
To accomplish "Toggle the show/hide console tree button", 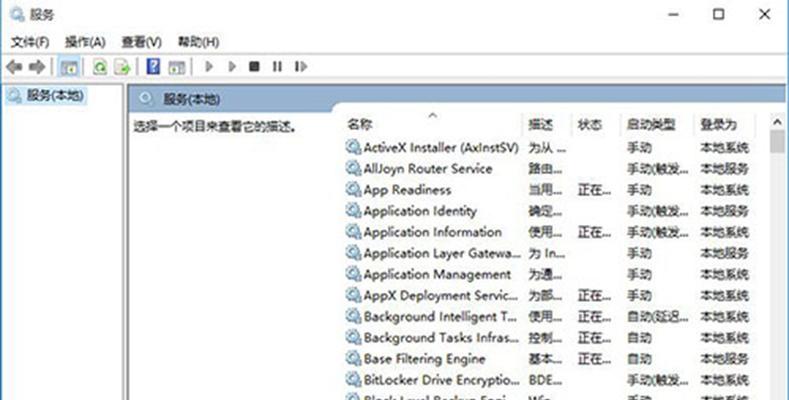I will tap(69, 67).
